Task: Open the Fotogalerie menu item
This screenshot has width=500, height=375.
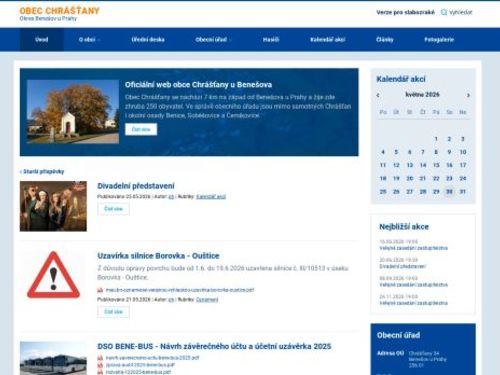Action: pyautogui.click(x=439, y=39)
